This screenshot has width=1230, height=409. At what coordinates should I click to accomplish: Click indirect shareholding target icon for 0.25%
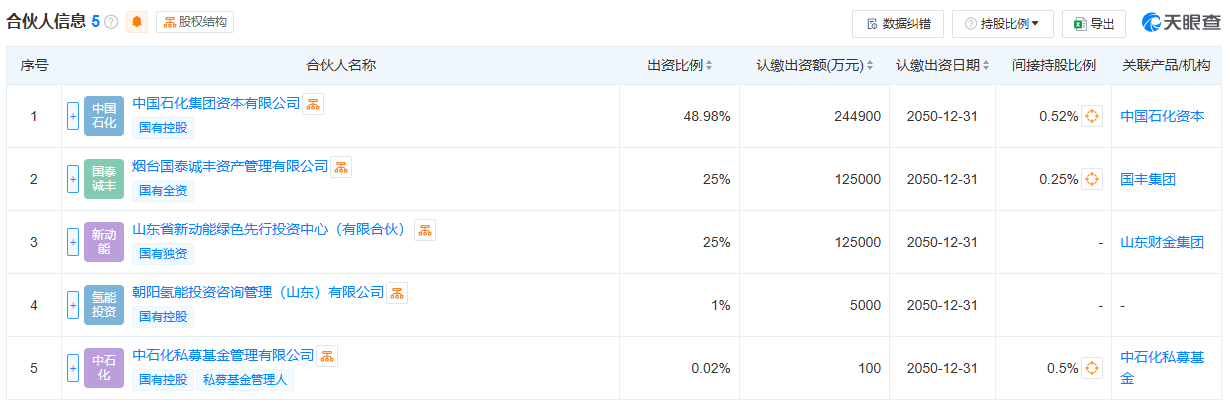[x=1092, y=180]
